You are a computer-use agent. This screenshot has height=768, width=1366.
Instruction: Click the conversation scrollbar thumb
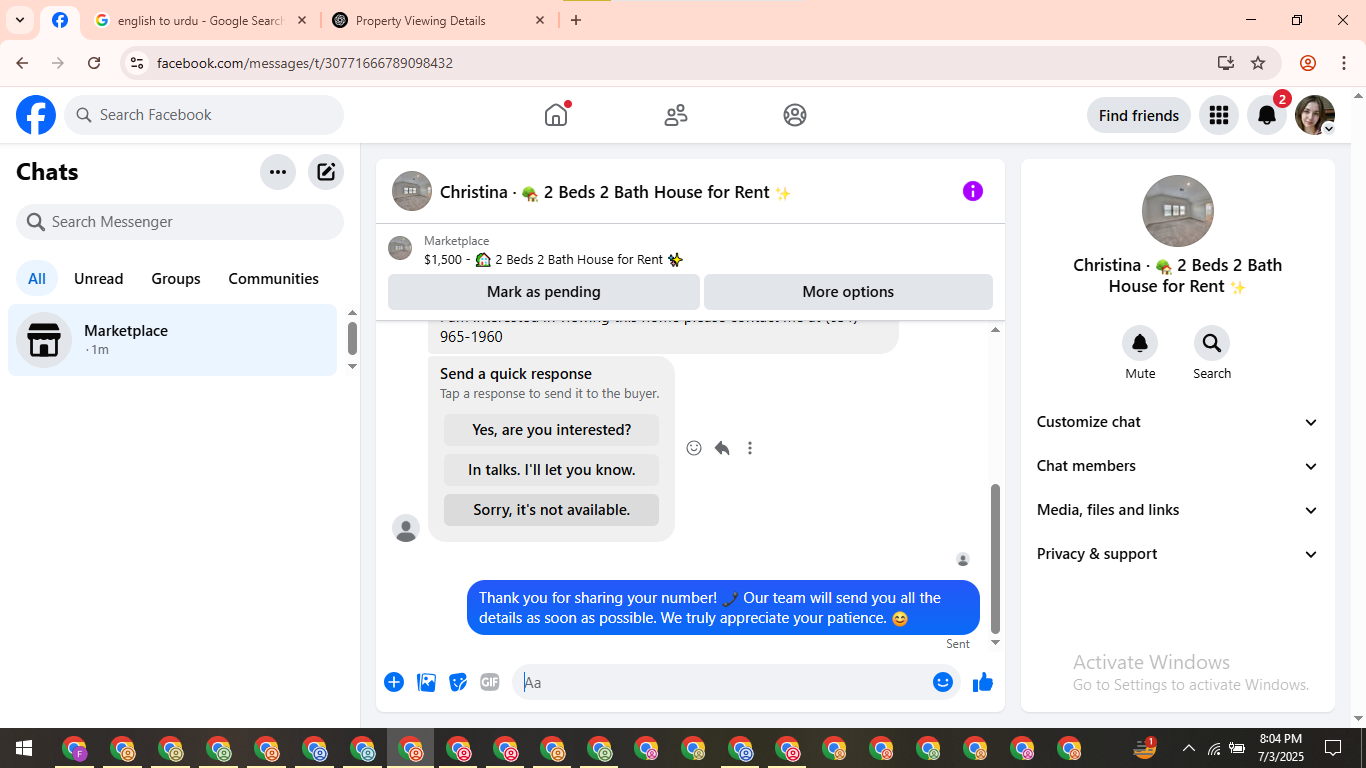click(x=995, y=558)
